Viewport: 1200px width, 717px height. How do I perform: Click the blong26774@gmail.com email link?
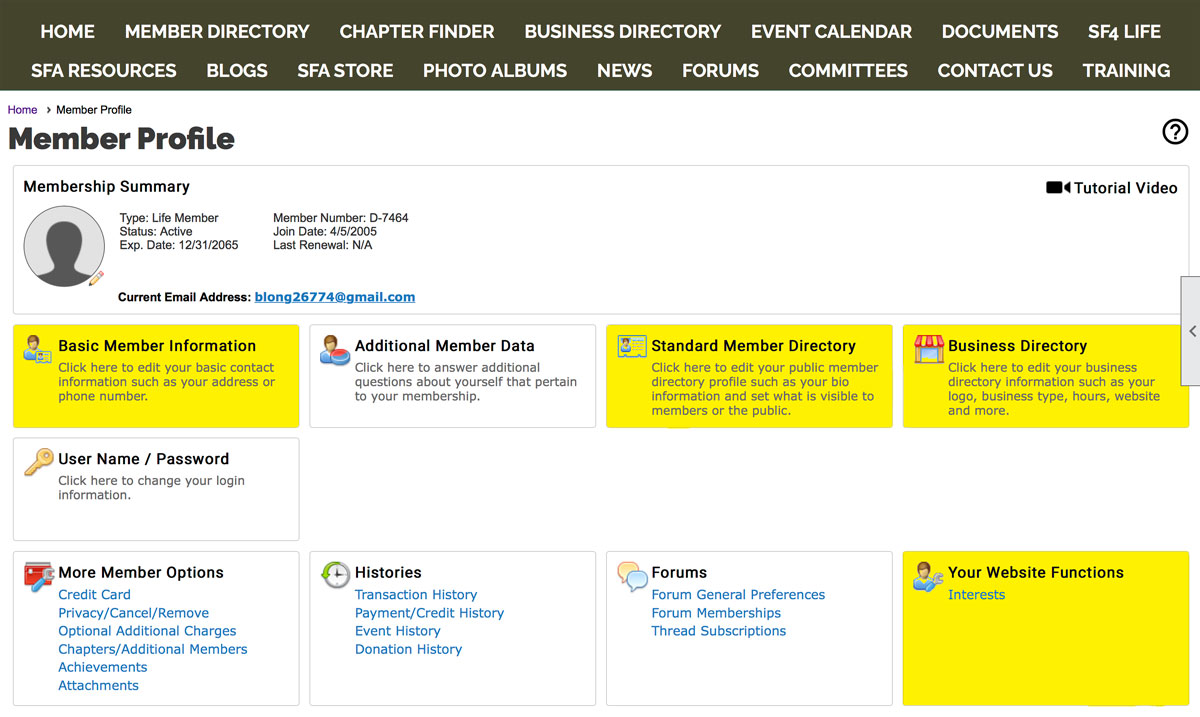(335, 297)
